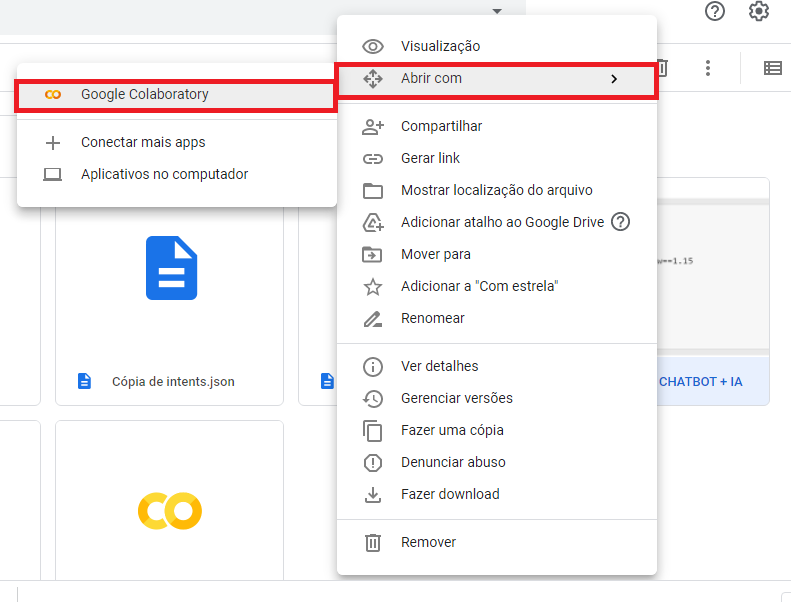Open the Cópia de intents.json file card
The height and width of the screenshot is (602, 791).
point(169,305)
